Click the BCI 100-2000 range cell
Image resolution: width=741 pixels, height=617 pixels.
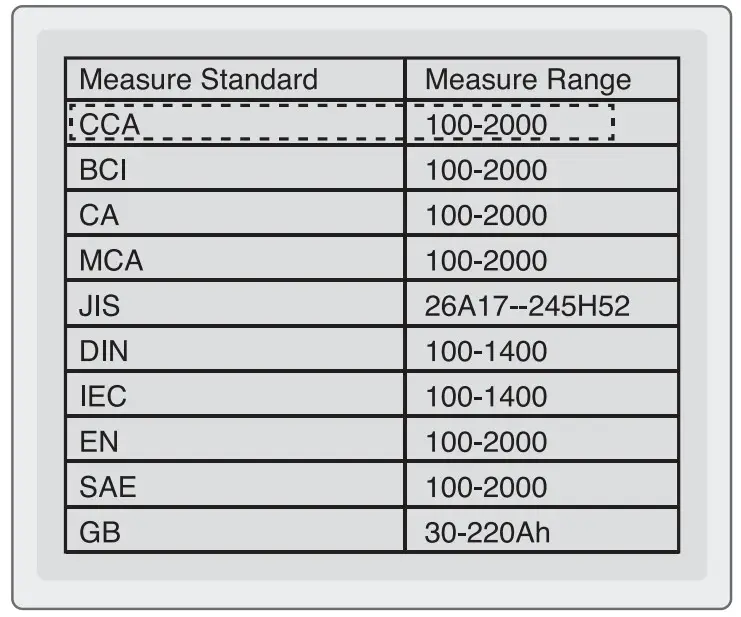(x=487, y=170)
